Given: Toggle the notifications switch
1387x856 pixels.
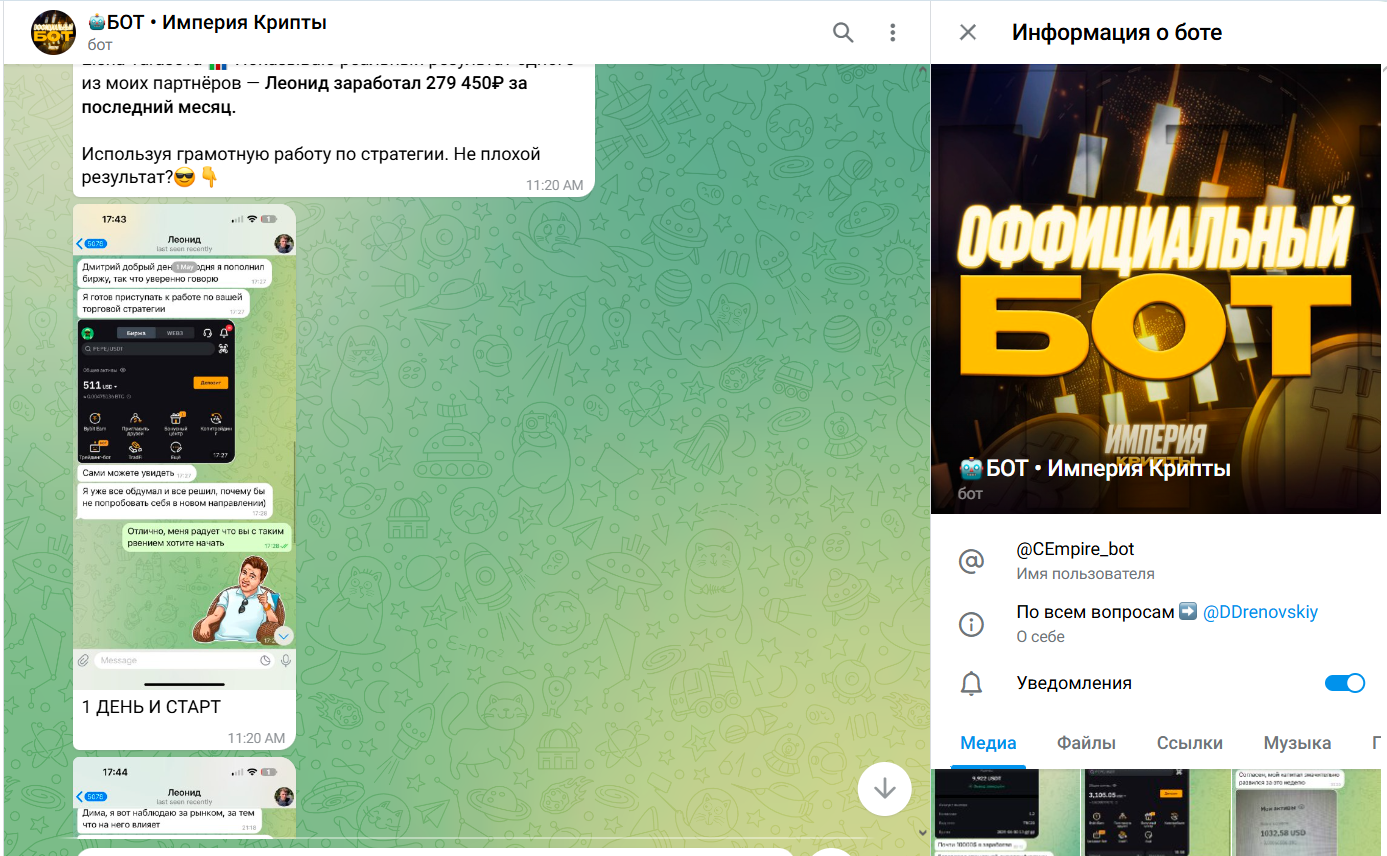Looking at the screenshot, I should click(1344, 683).
